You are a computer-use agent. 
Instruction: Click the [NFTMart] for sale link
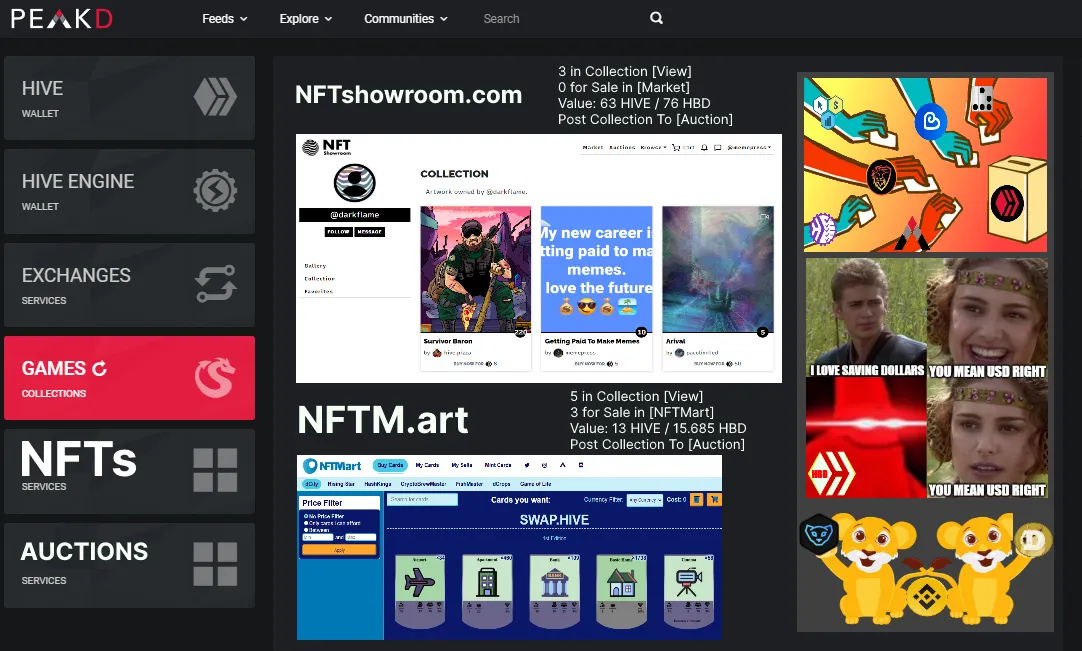682,412
